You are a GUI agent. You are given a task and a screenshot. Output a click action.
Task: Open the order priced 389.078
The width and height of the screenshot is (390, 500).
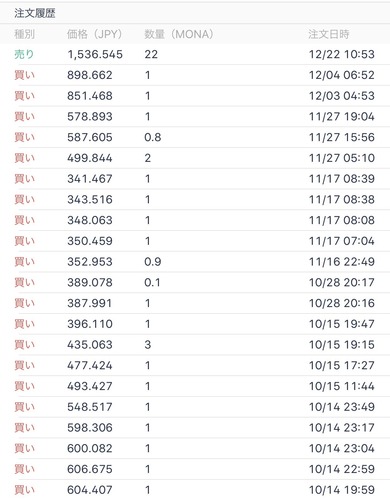tap(195, 283)
